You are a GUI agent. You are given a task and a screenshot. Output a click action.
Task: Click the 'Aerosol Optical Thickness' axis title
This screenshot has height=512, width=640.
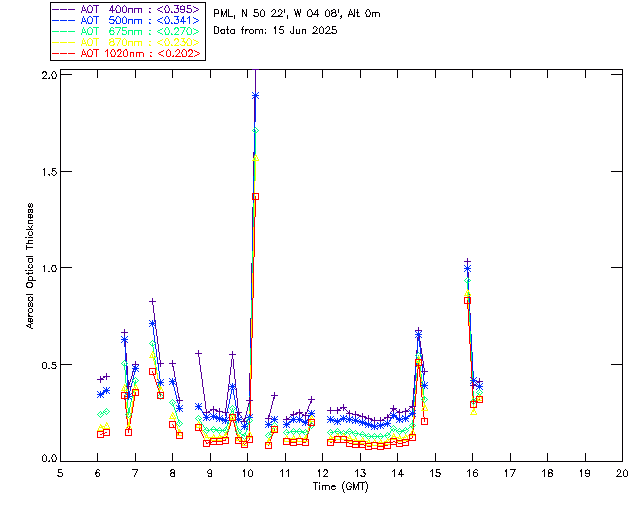click(x=30, y=266)
